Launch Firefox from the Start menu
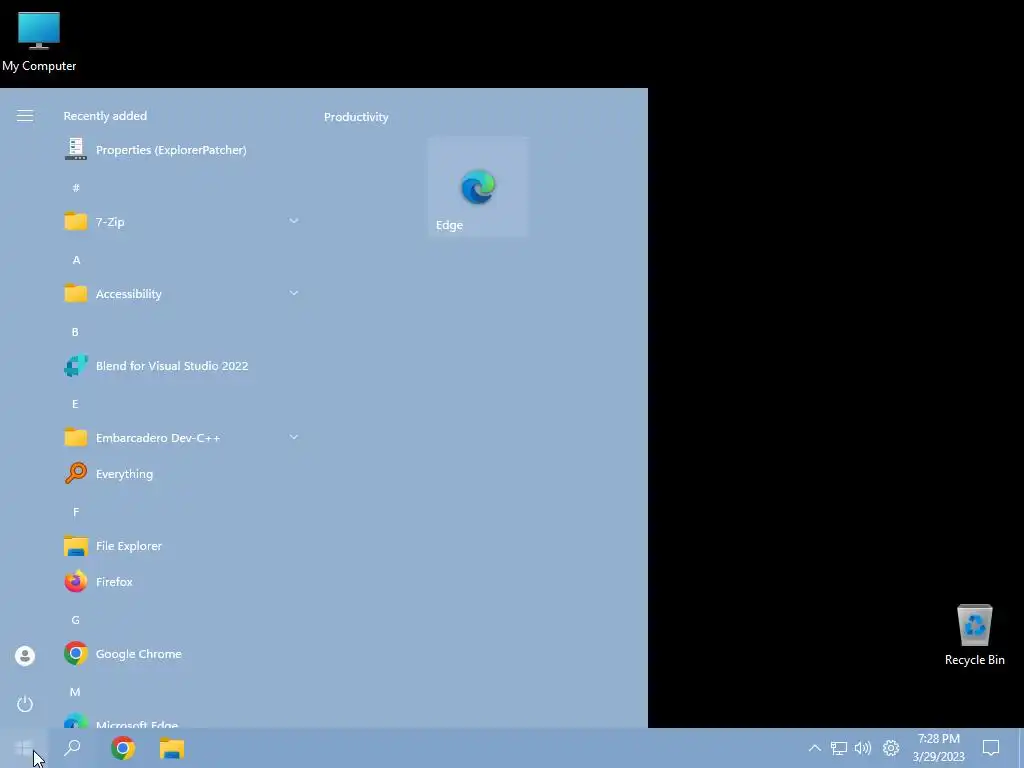Image resolution: width=1024 pixels, height=768 pixels. pyautogui.click(x=181, y=581)
